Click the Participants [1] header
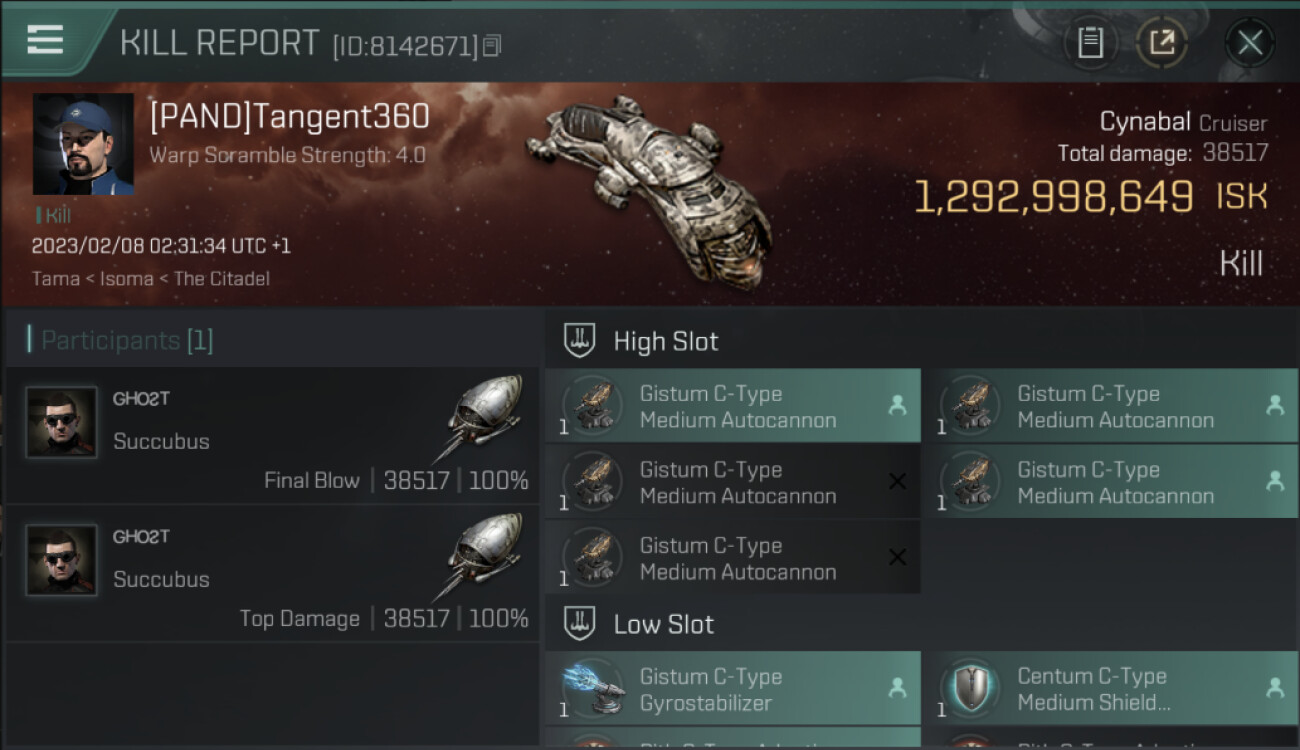 click(x=121, y=341)
